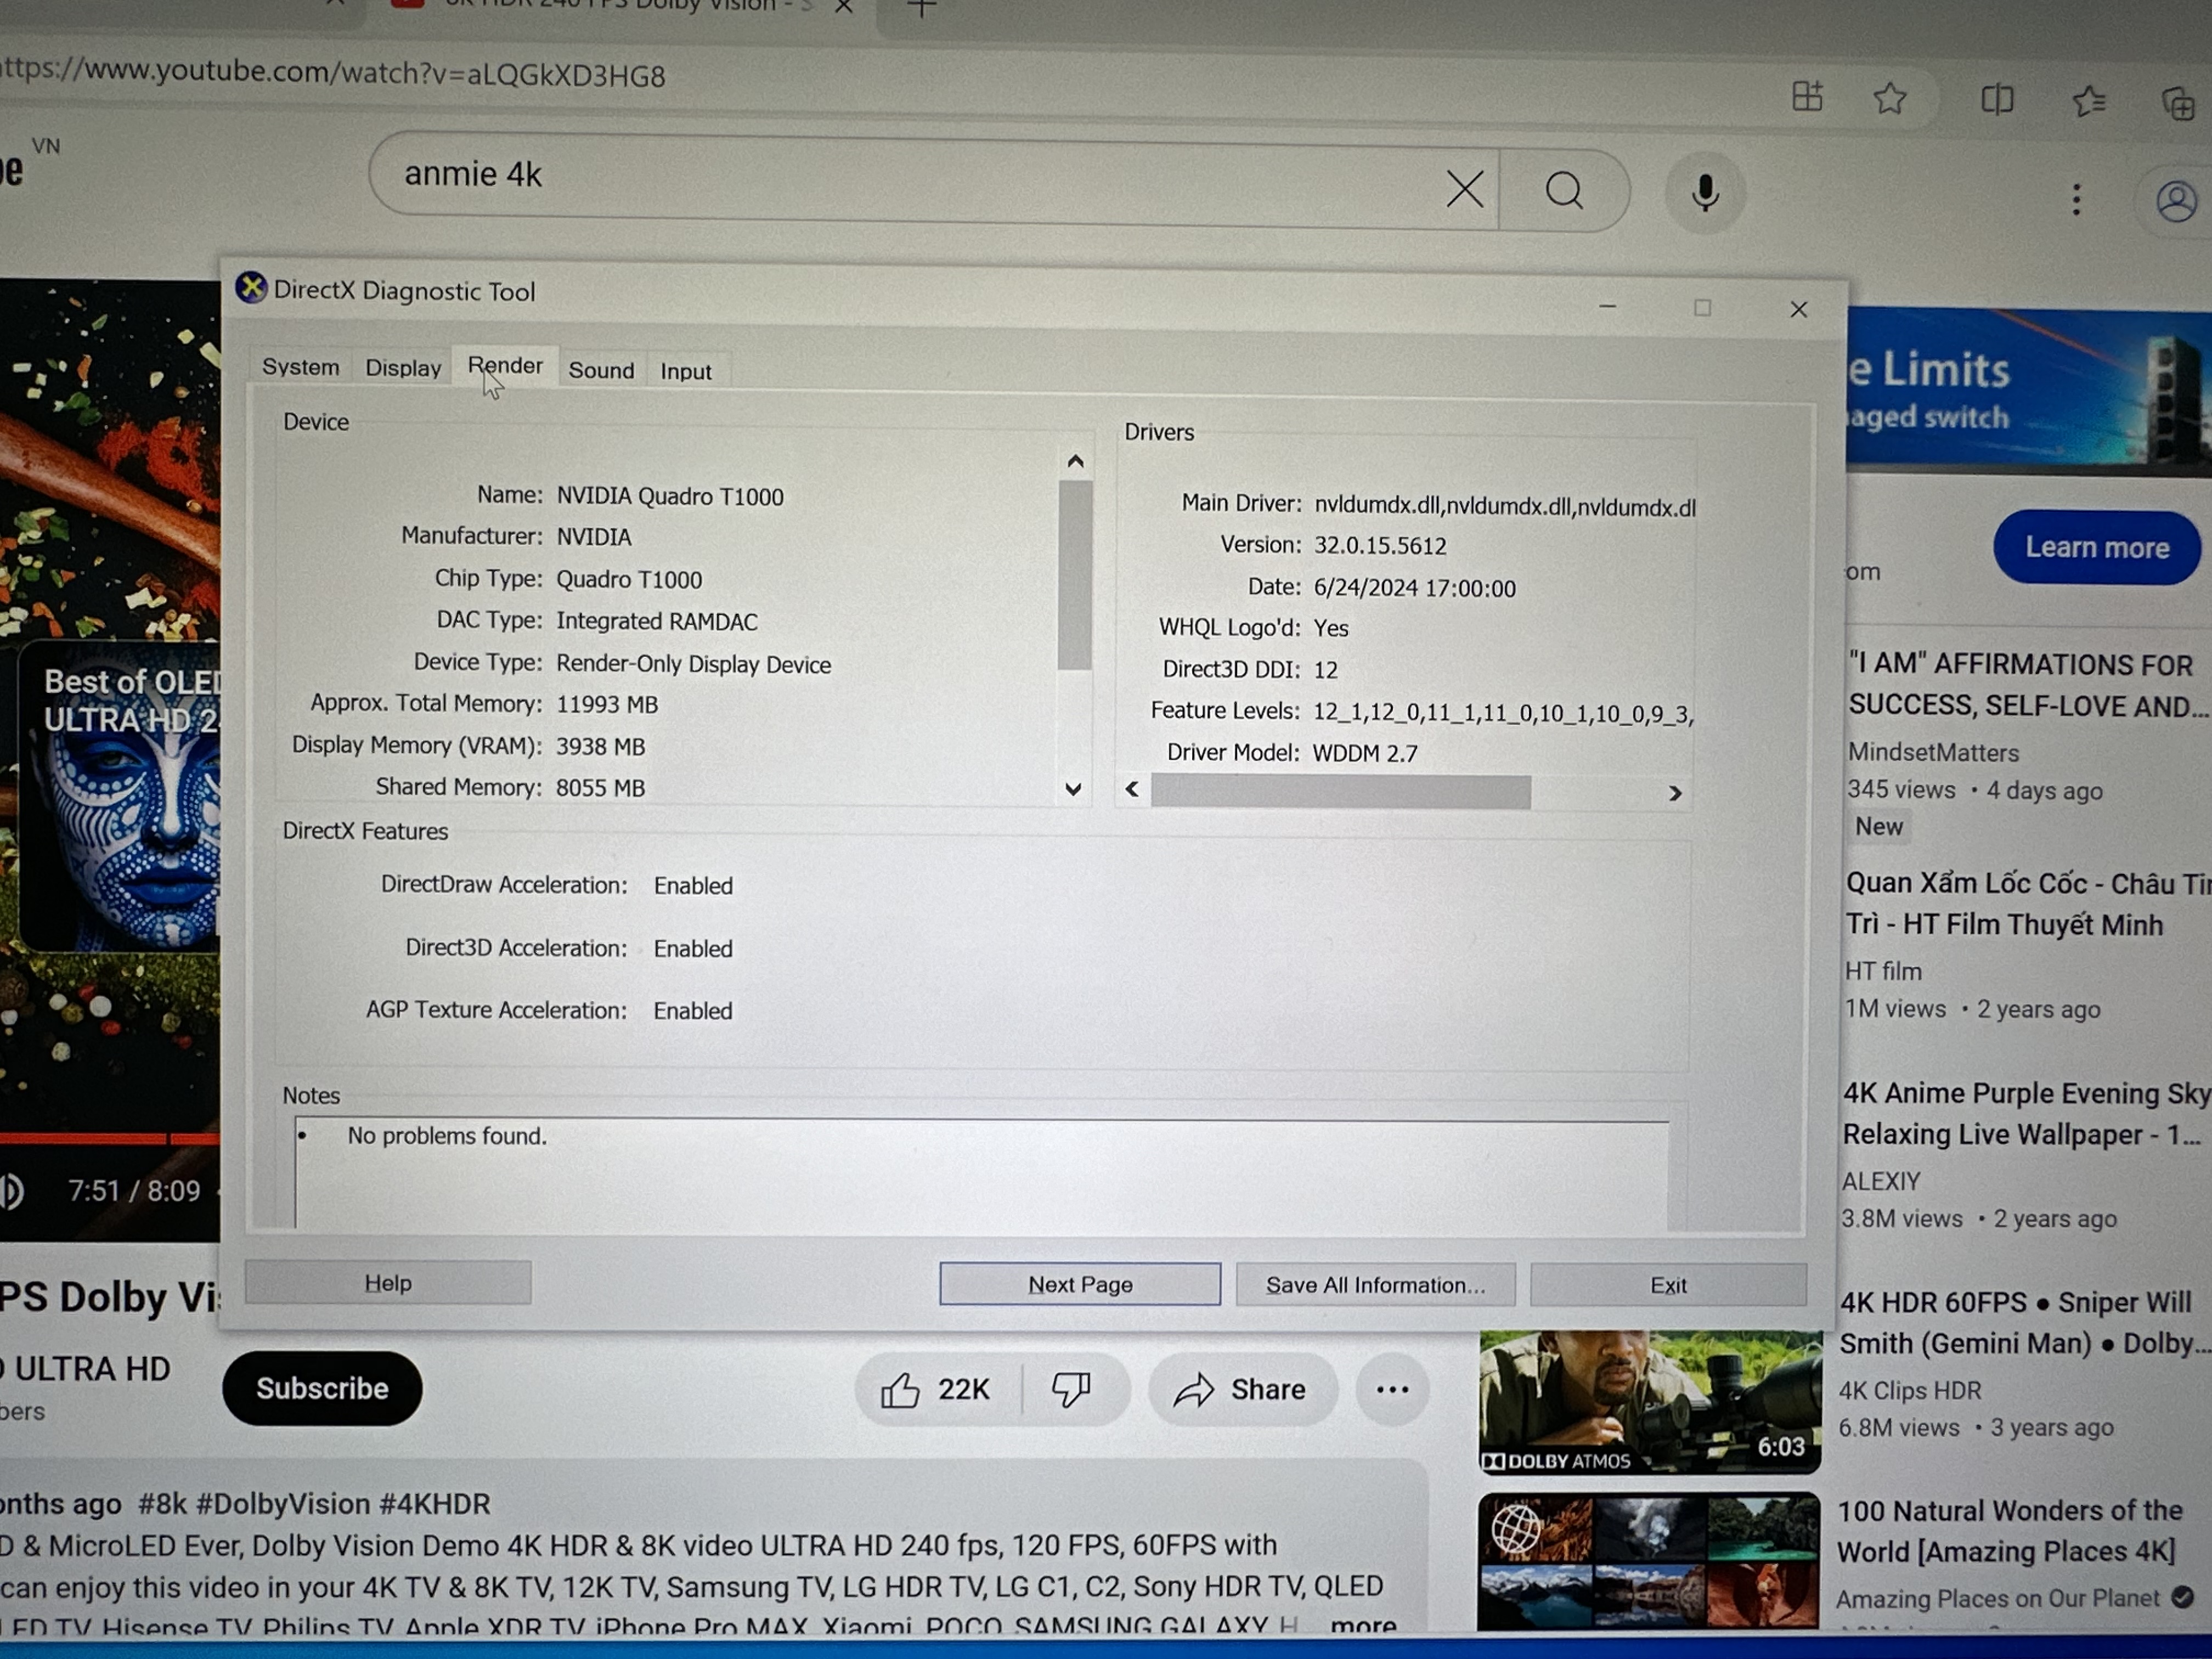Select the Render tab
Screen dimensions: 2212x1659
coord(505,365)
